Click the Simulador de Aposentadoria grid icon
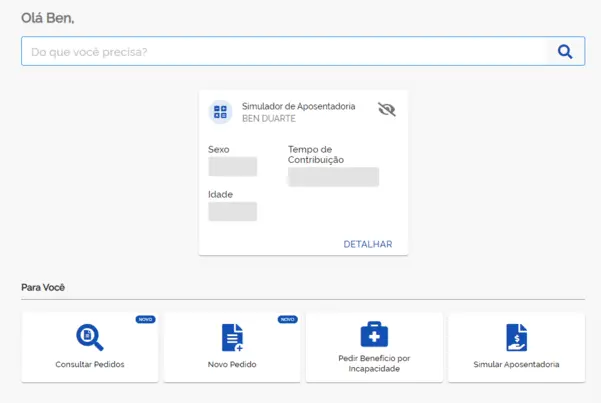 220,112
